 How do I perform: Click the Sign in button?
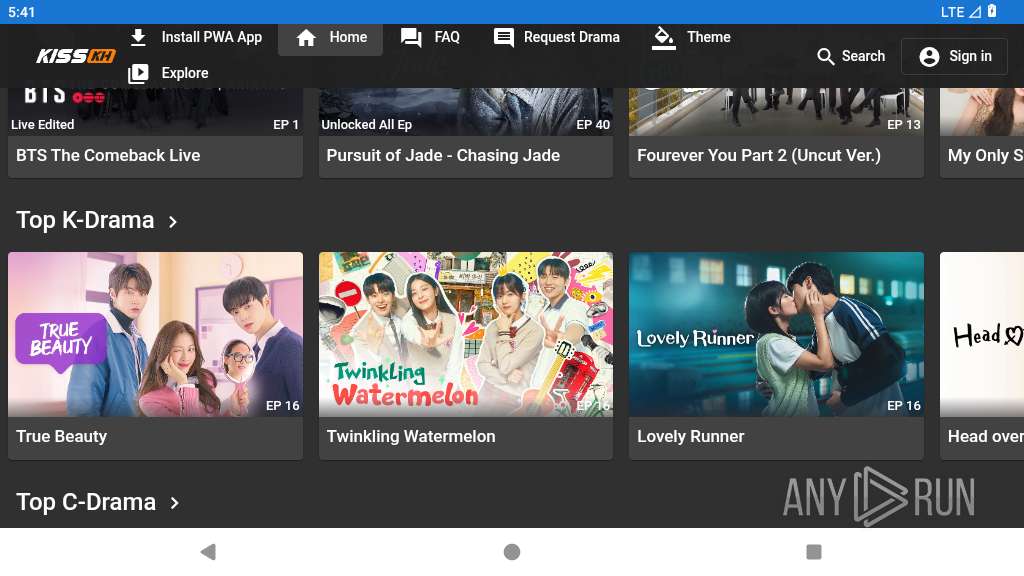point(954,56)
